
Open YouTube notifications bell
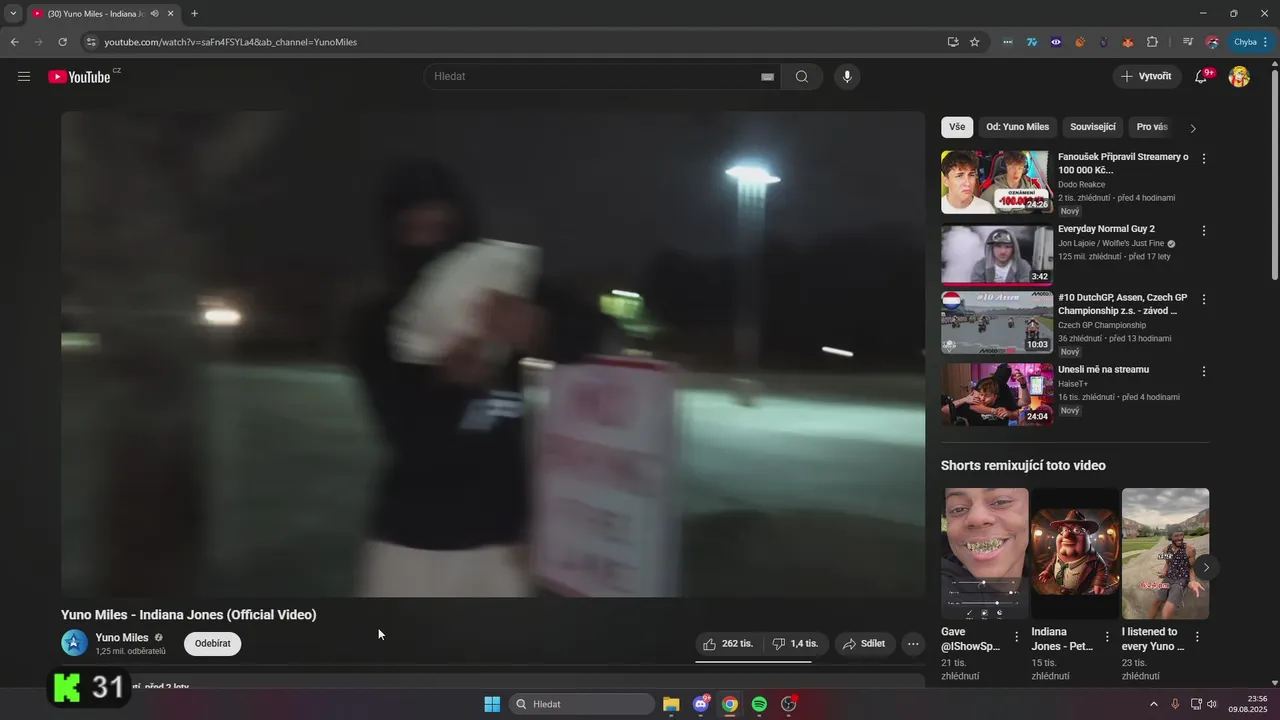point(1202,77)
